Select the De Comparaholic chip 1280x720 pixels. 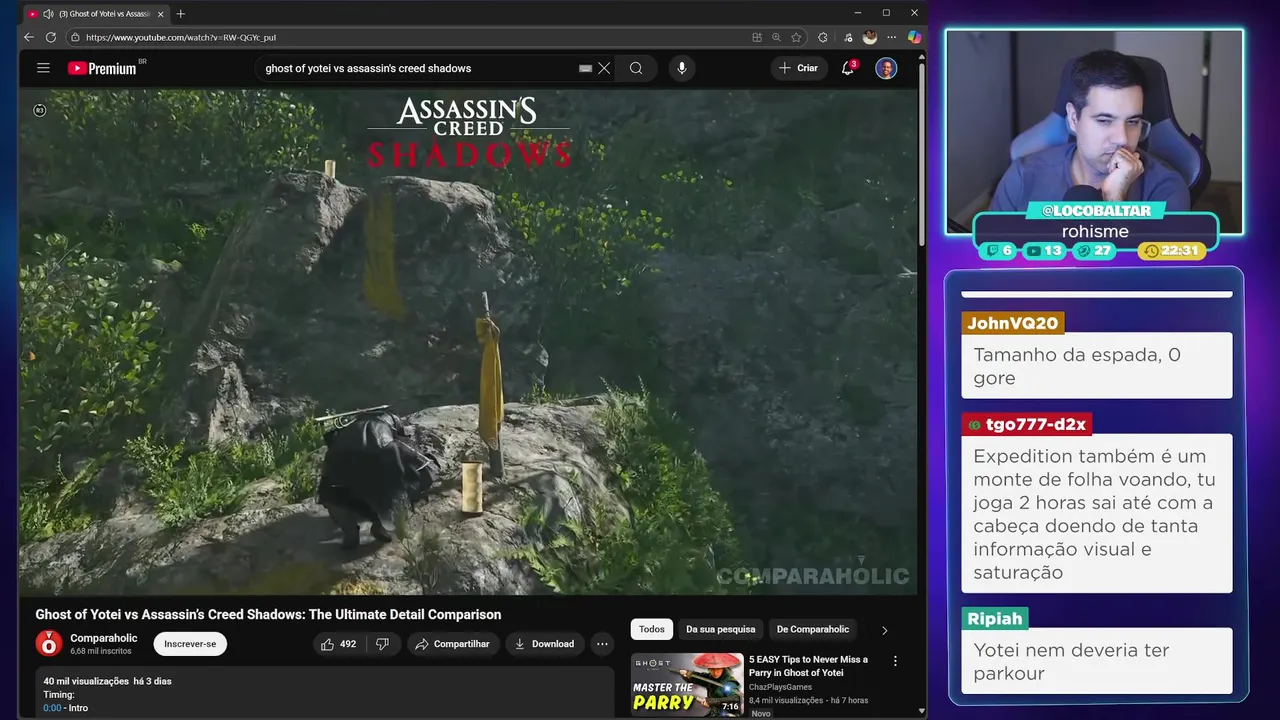[813, 629]
